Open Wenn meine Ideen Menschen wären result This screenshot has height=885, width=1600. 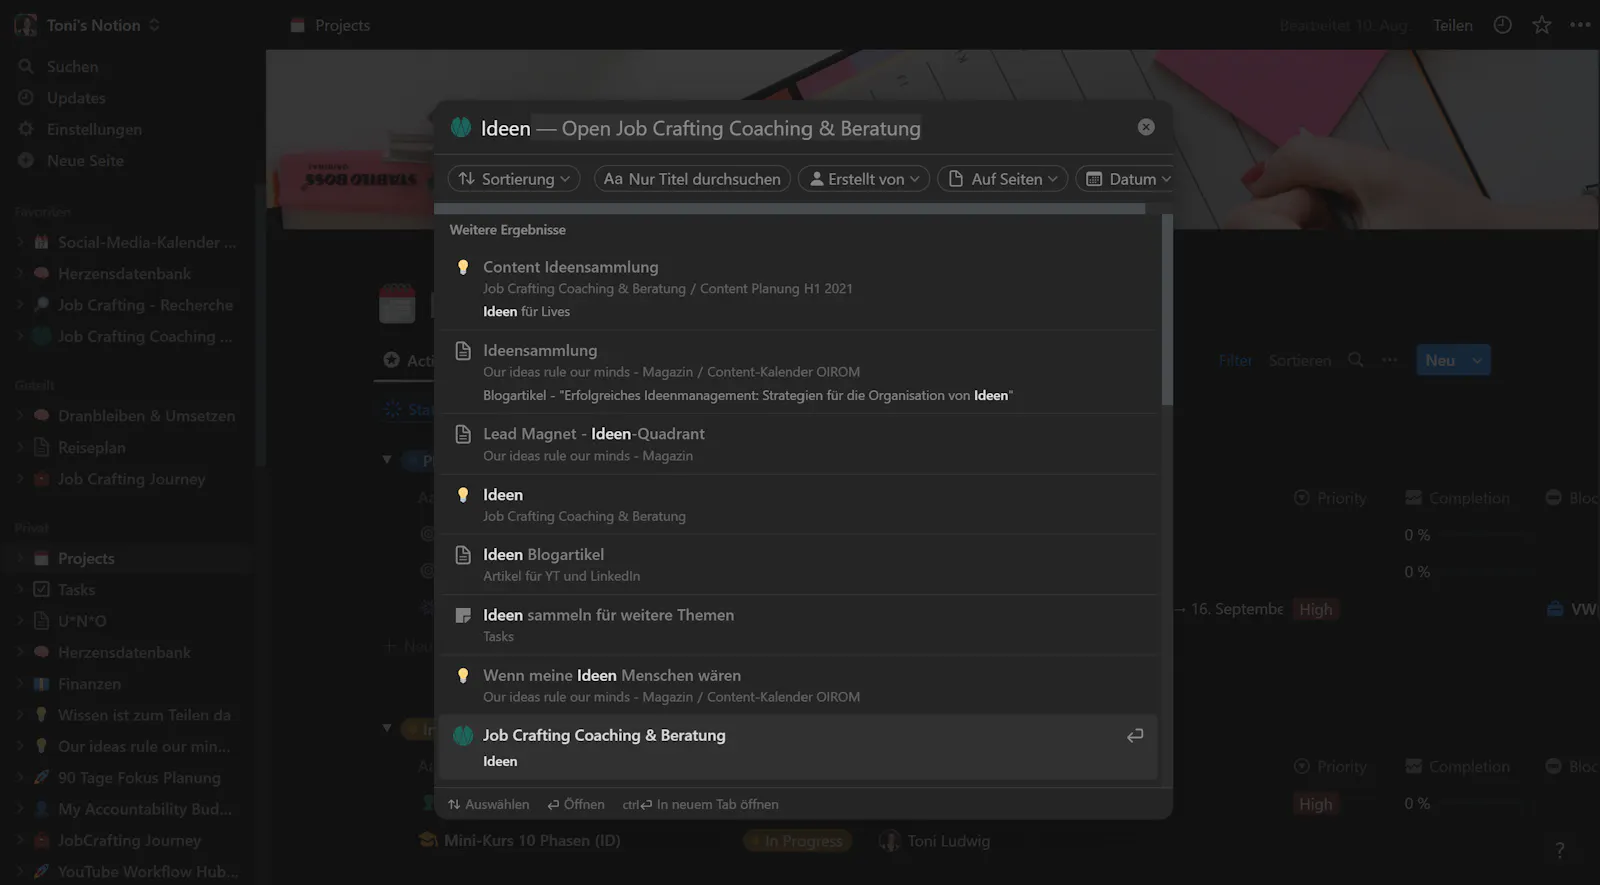tap(798, 685)
